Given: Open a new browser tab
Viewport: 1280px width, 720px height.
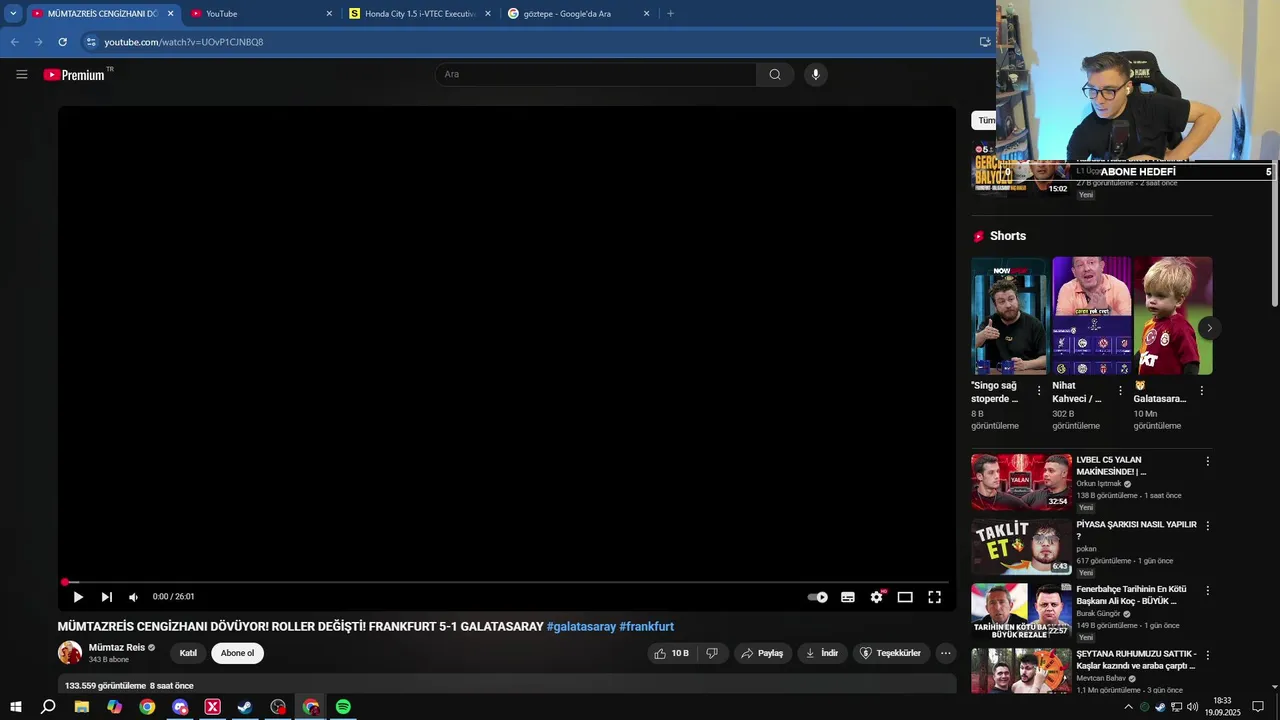Looking at the screenshot, I should [x=670, y=14].
